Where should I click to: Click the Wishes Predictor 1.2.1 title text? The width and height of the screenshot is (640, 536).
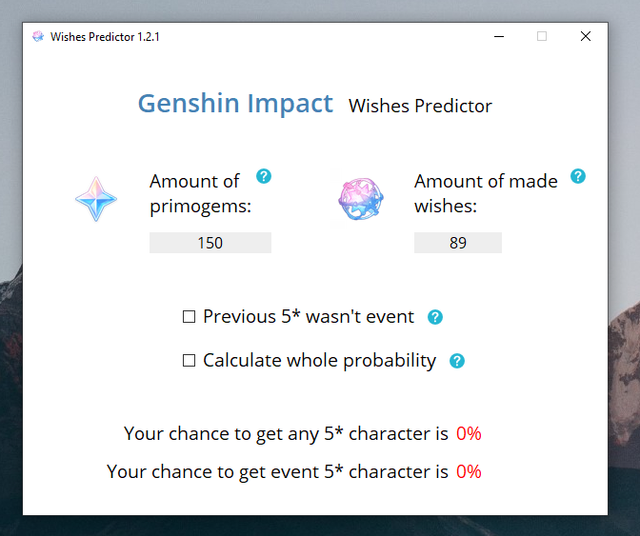coord(105,37)
